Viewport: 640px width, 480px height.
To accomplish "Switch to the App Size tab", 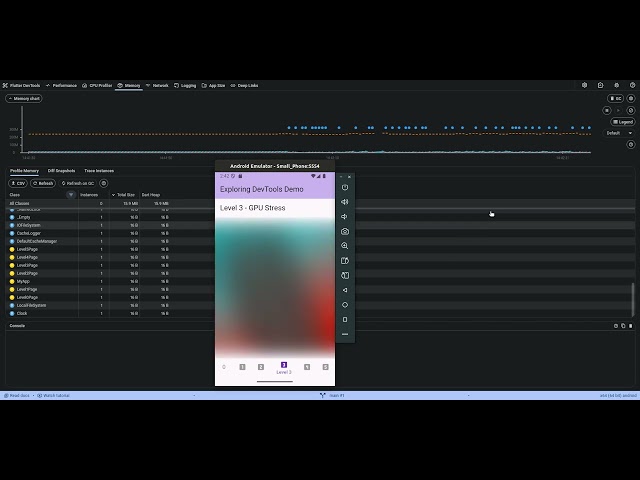I will pyautogui.click(x=213, y=85).
